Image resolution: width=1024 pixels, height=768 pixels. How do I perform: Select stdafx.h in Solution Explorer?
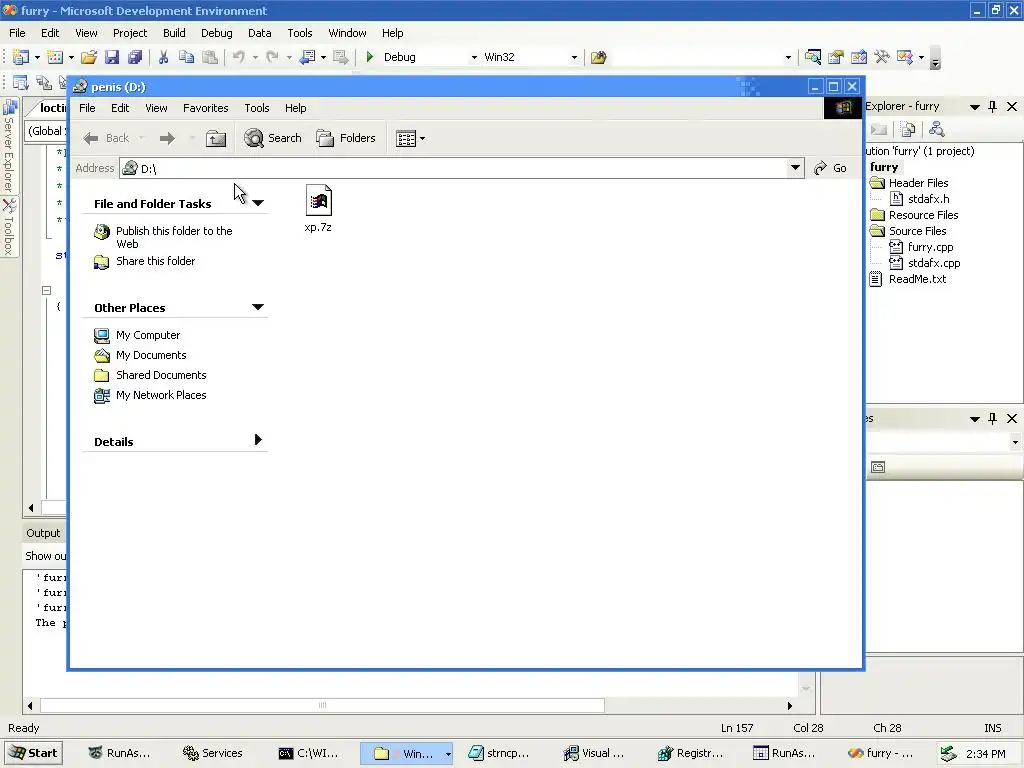tap(920, 199)
